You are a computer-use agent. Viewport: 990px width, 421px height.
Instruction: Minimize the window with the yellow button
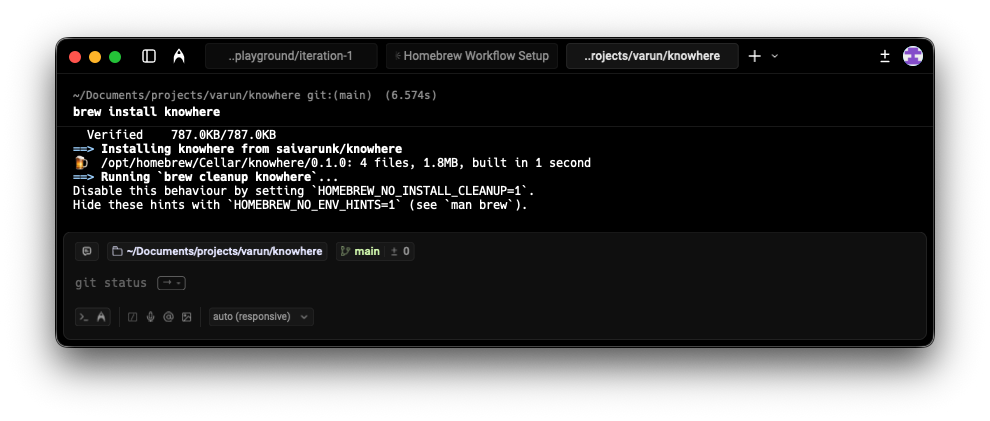point(95,57)
